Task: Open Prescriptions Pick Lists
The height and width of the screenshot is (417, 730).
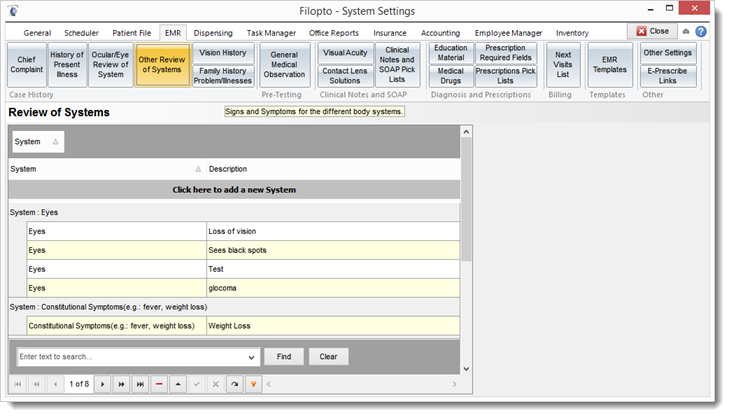Action: (506, 76)
